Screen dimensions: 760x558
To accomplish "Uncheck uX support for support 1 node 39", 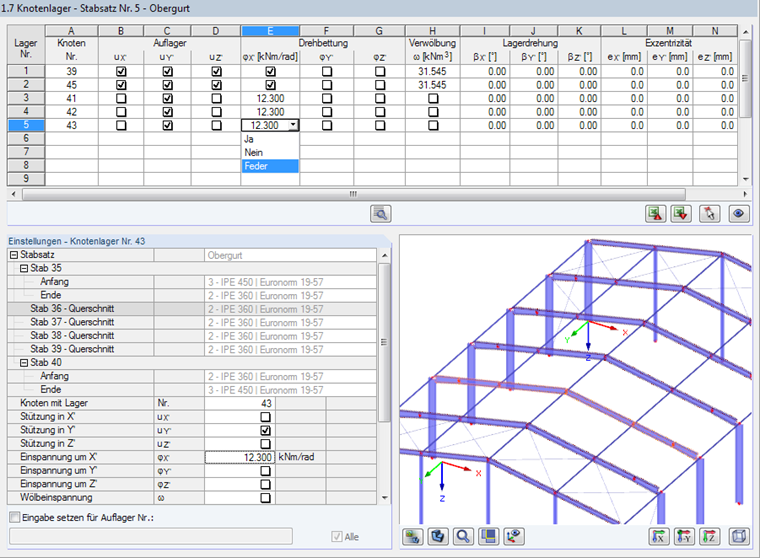I will point(121,71).
